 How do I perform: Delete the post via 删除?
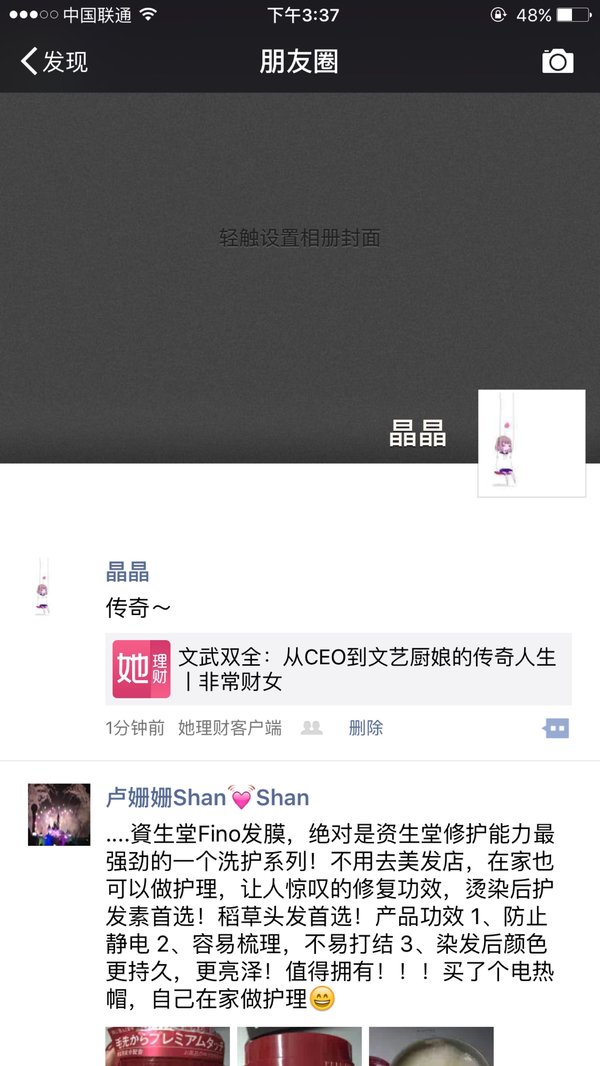tap(366, 728)
